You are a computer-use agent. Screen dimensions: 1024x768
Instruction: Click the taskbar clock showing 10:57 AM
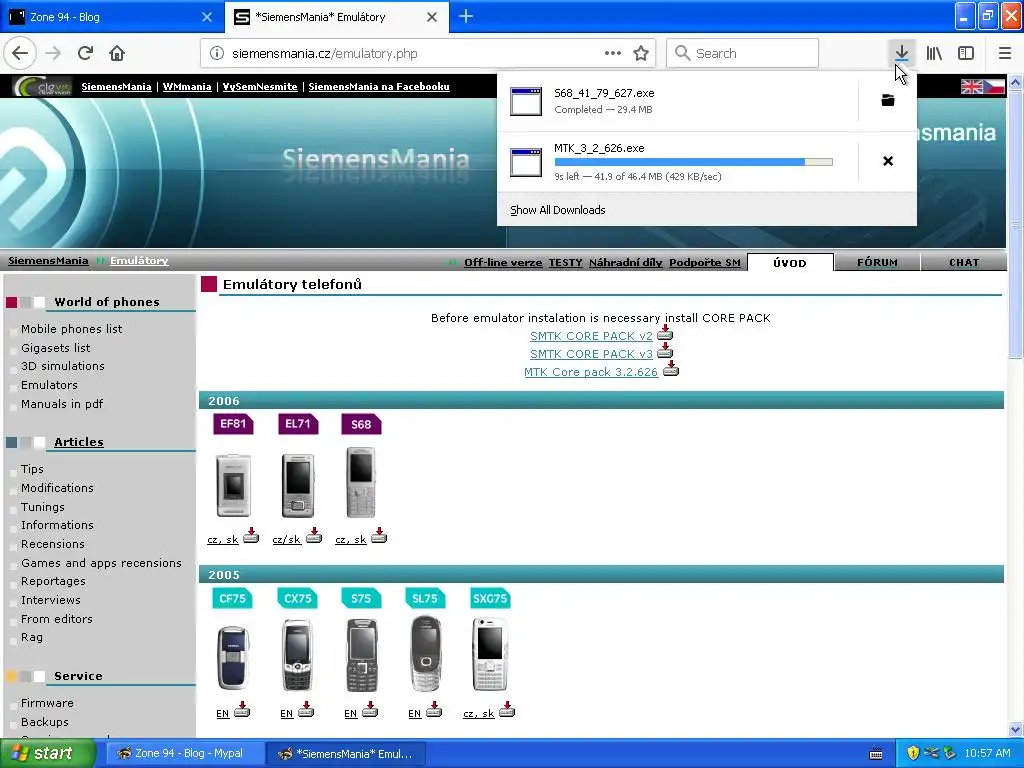click(x=987, y=753)
